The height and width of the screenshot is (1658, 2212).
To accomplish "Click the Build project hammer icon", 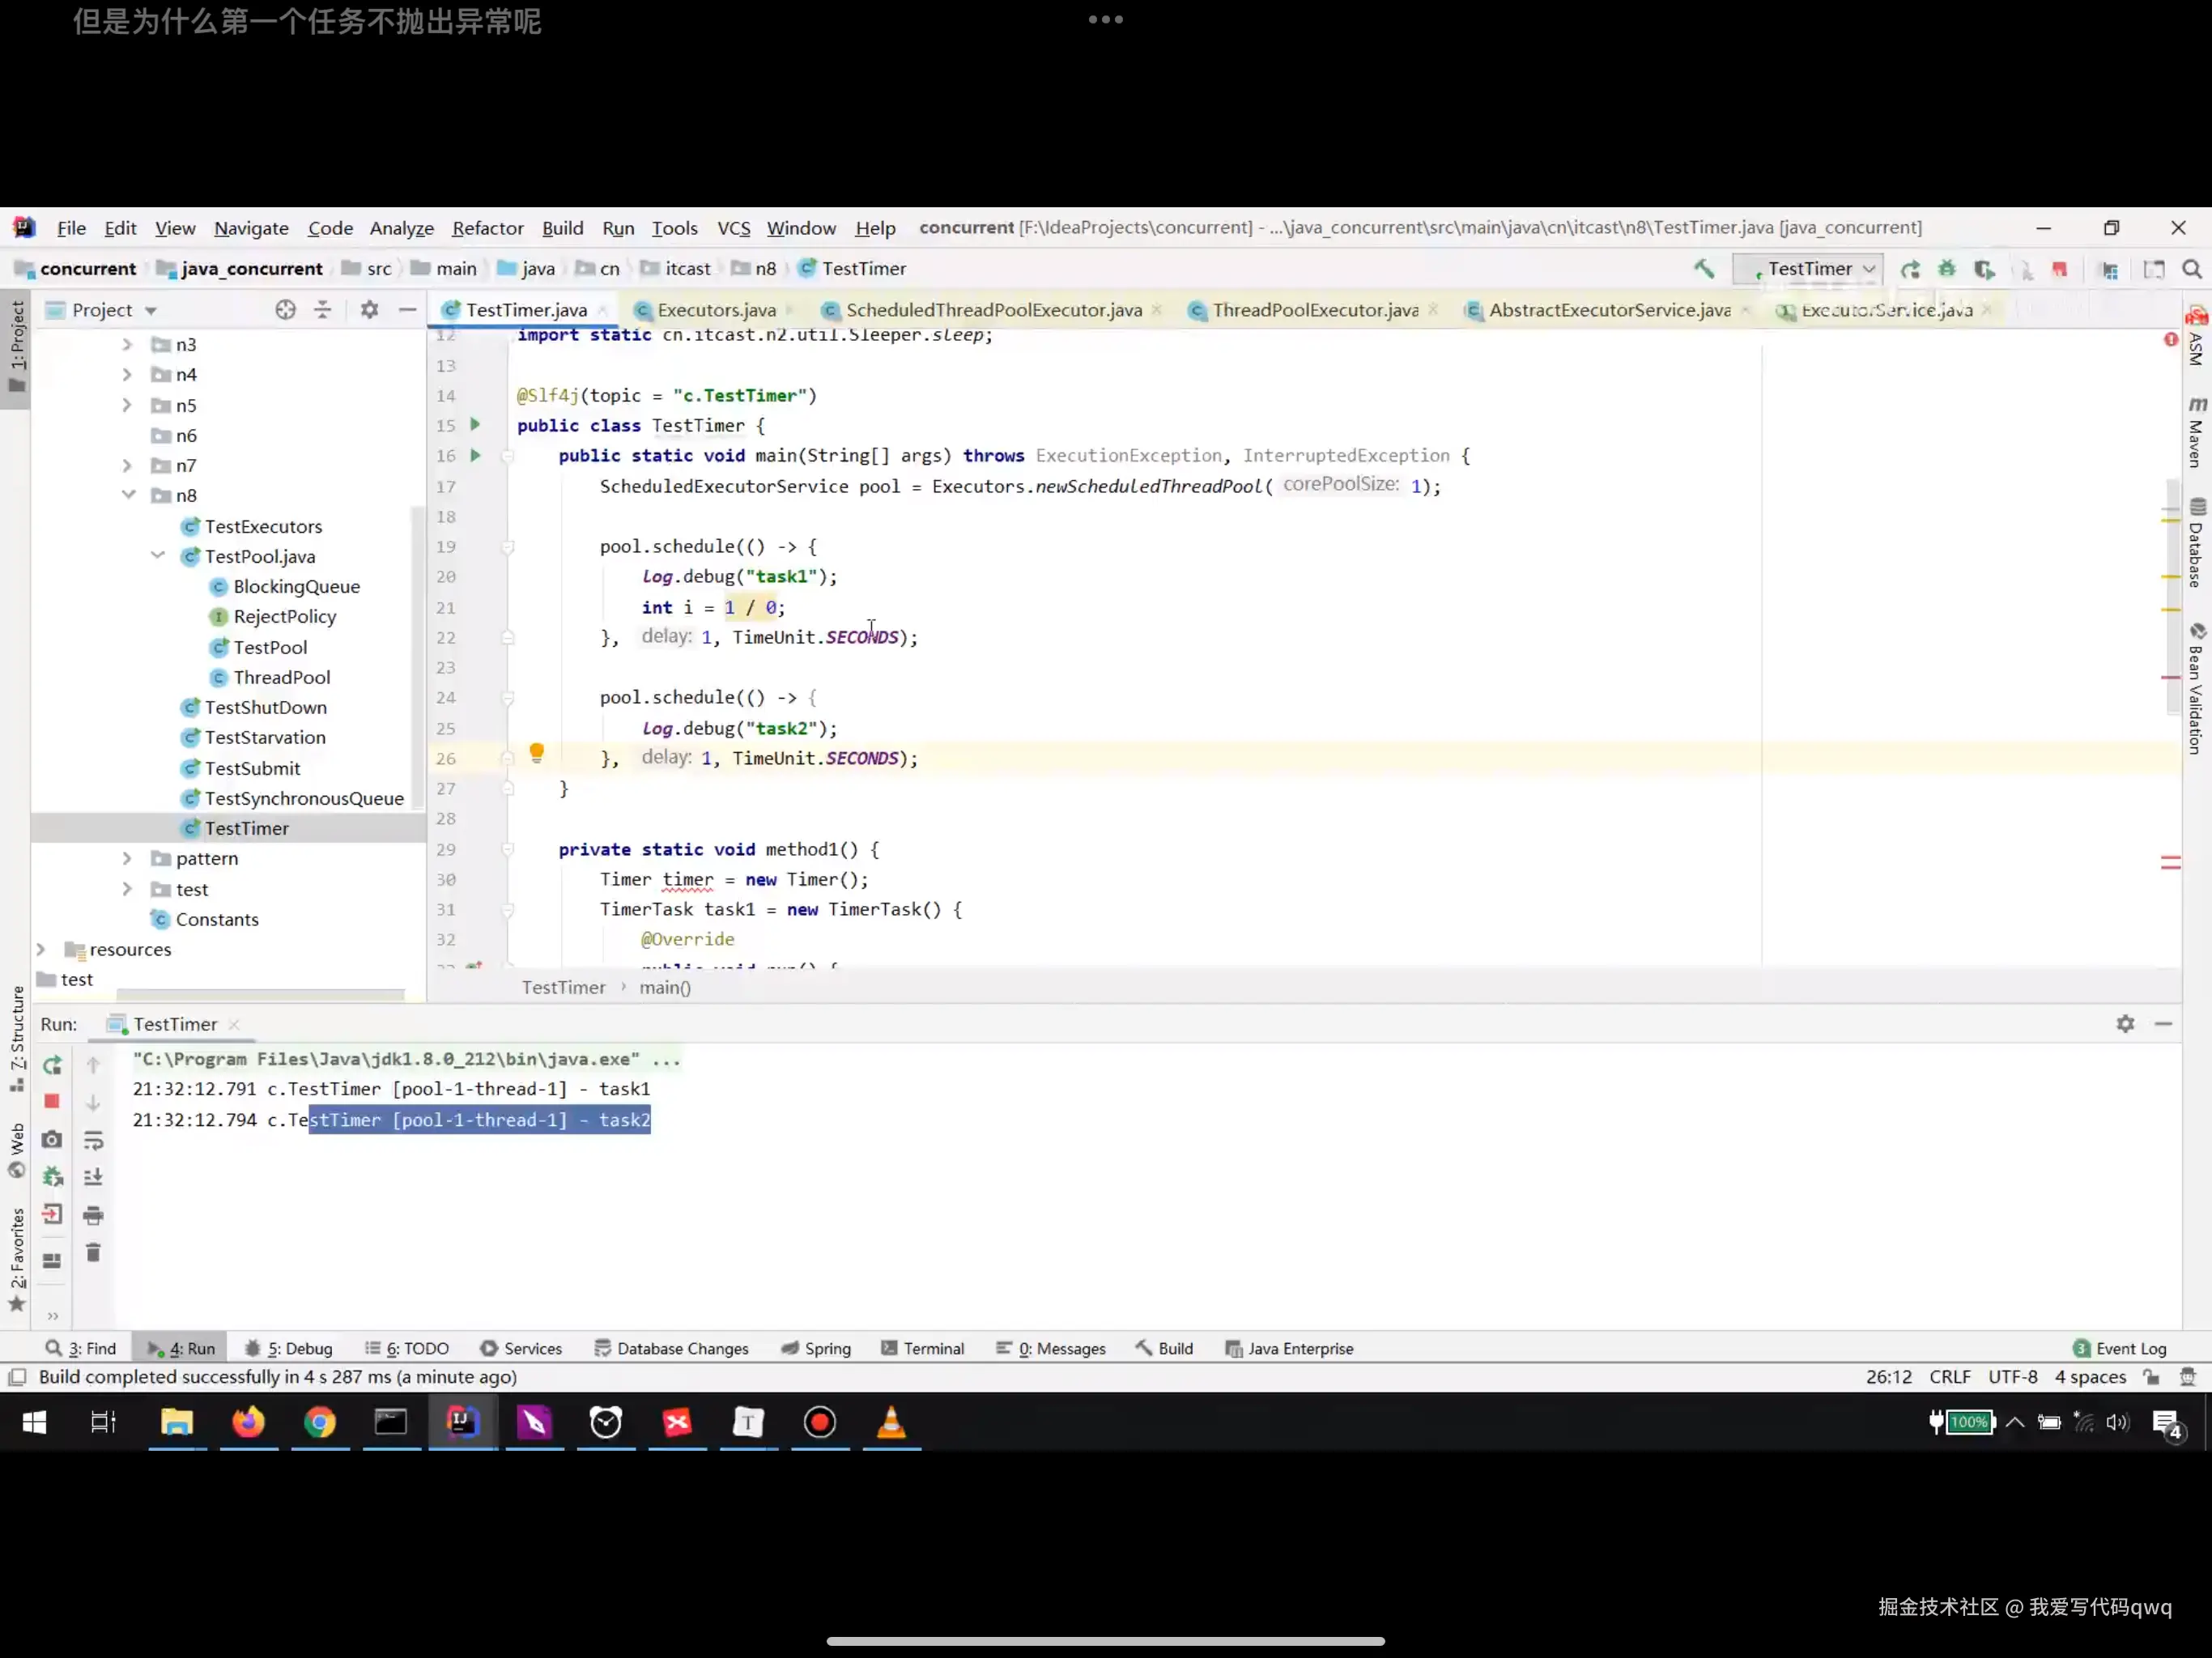I will tap(1704, 268).
